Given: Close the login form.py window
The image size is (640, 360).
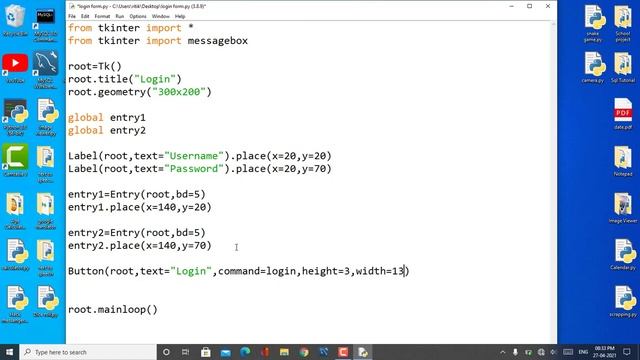Looking at the screenshot, I should pyautogui.click(x=548, y=6).
